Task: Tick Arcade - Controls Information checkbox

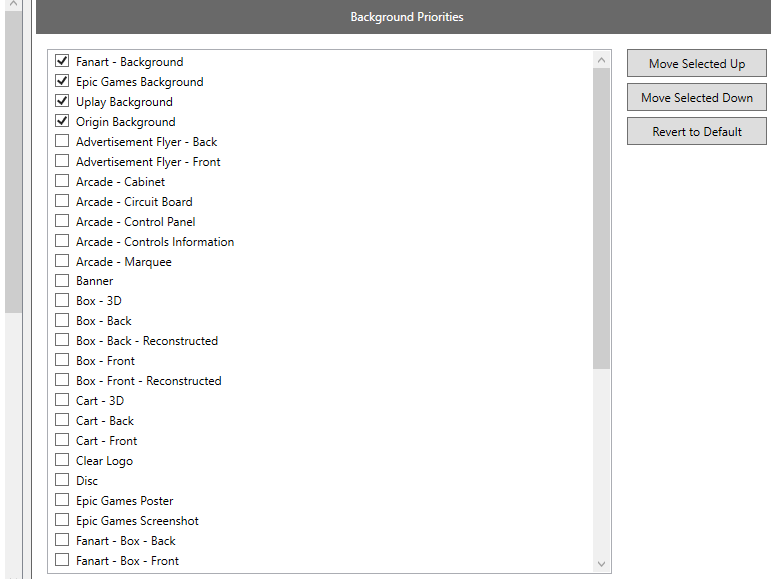Action: point(62,241)
